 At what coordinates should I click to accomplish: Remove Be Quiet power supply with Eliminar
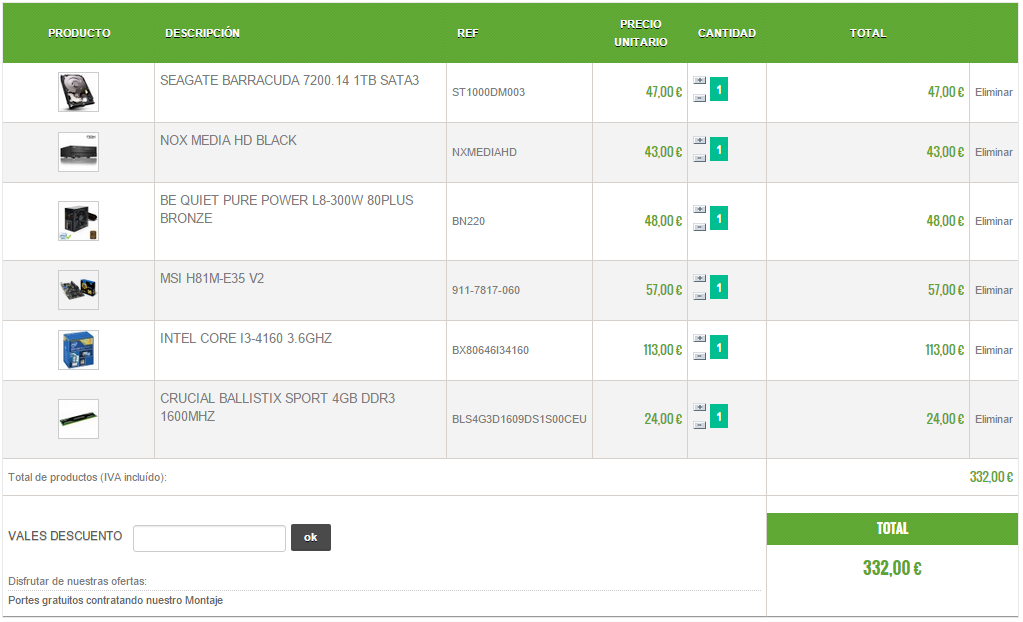pyautogui.click(x=994, y=221)
